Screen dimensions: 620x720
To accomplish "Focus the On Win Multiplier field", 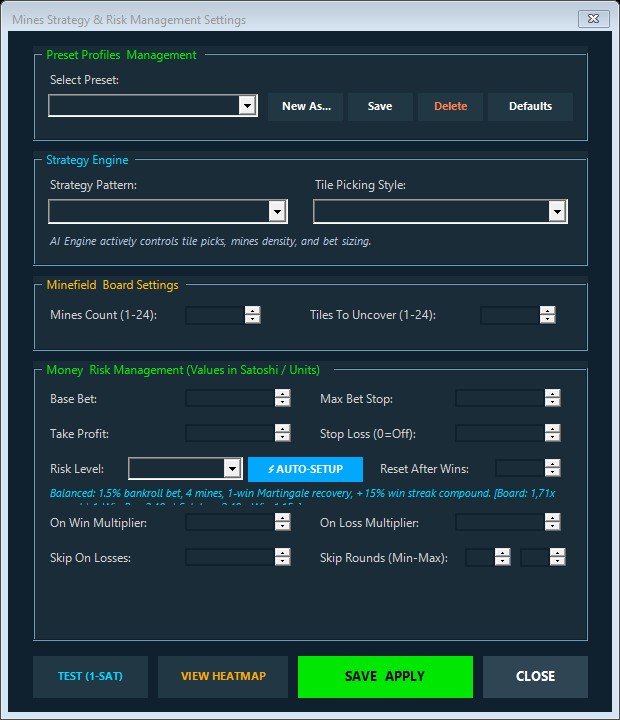I will click(x=230, y=522).
